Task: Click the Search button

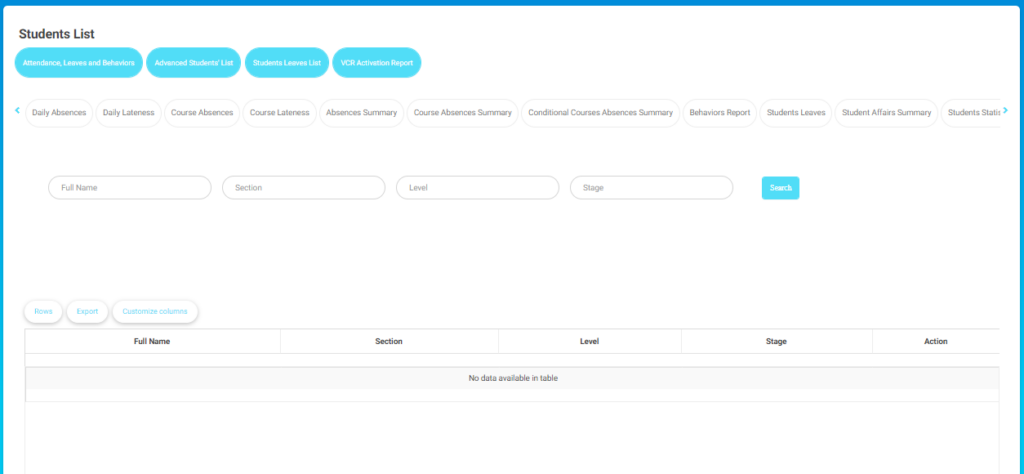Action: coord(780,188)
